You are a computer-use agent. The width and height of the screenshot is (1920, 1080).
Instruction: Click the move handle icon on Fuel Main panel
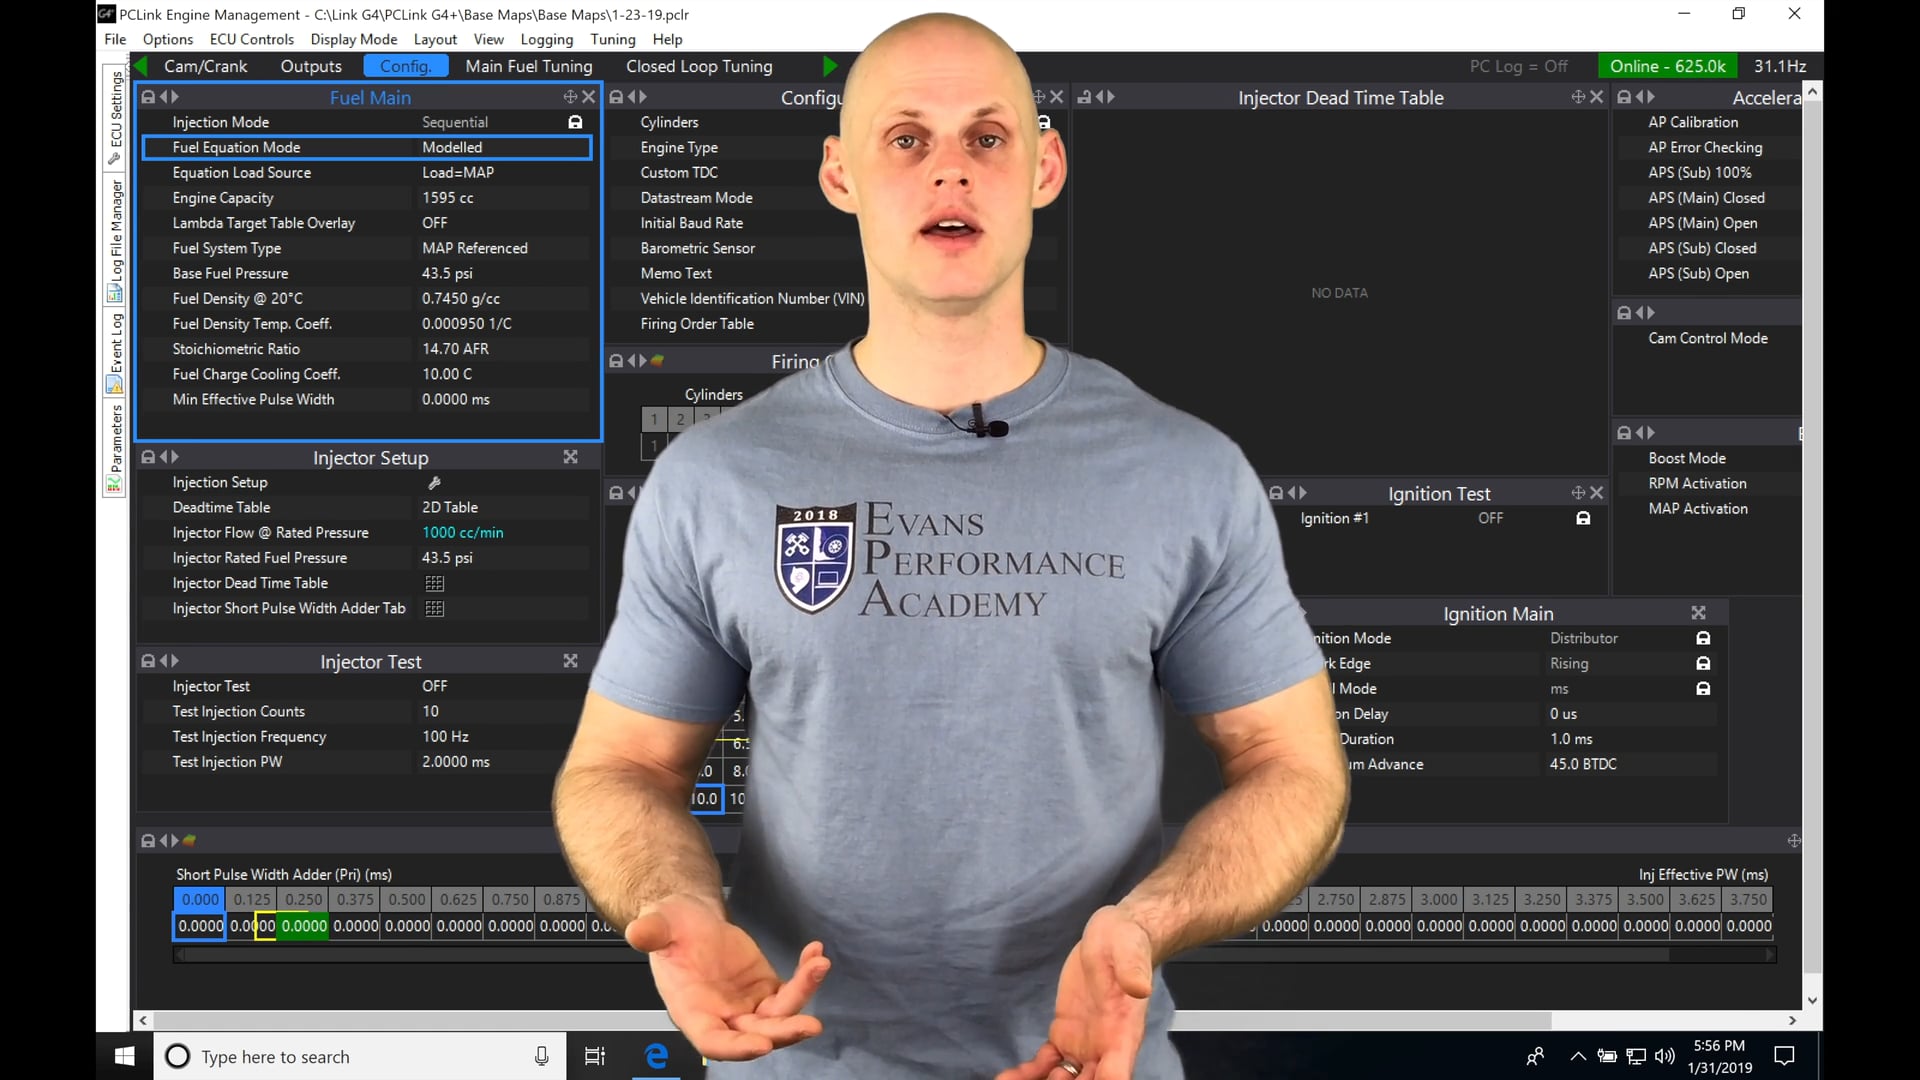[570, 97]
